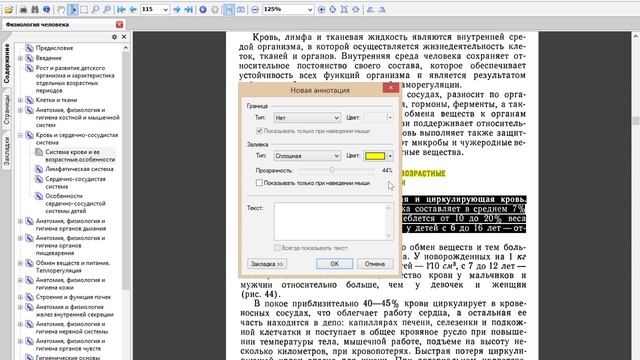Toggle fill Показывать только при наведении checkbox
Viewport: 640px width, 360px height.
pyautogui.click(x=259, y=183)
